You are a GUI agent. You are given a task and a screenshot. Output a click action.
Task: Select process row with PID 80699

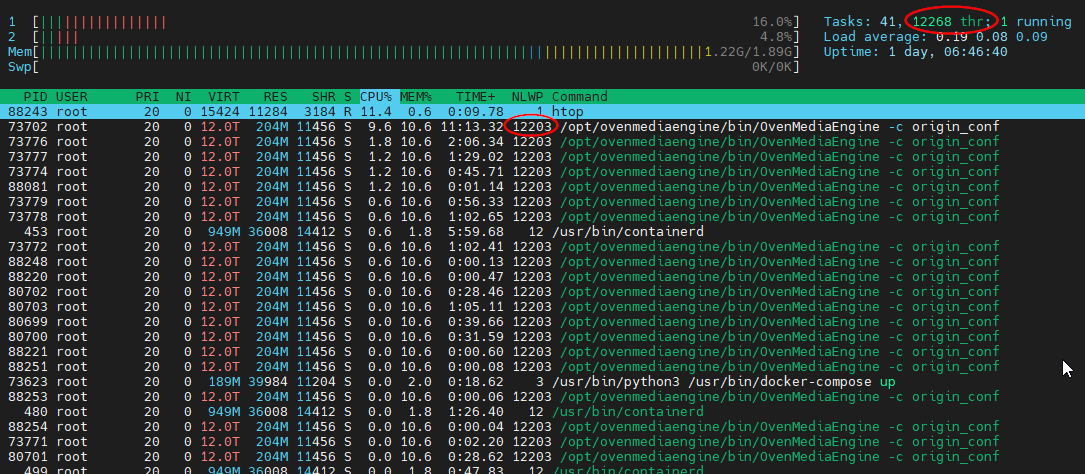click(x=542, y=321)
